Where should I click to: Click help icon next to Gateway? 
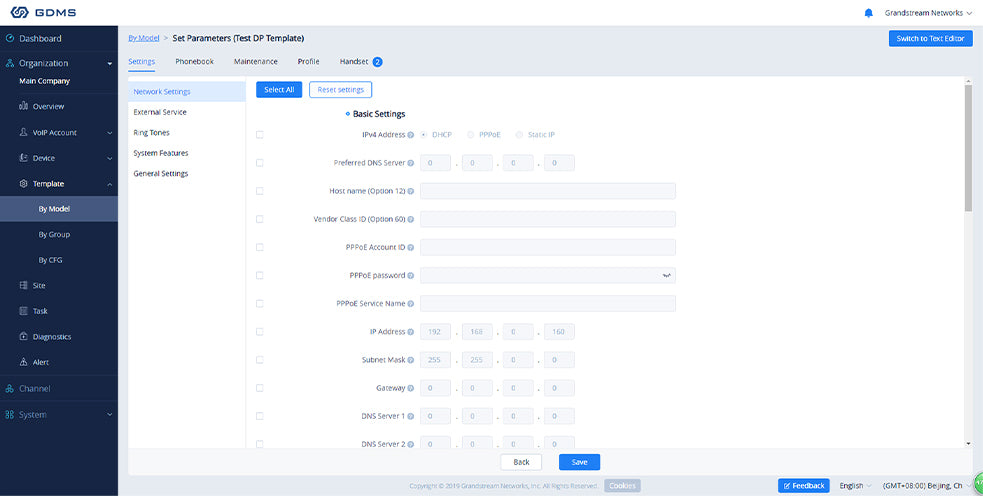click(411, 388)
